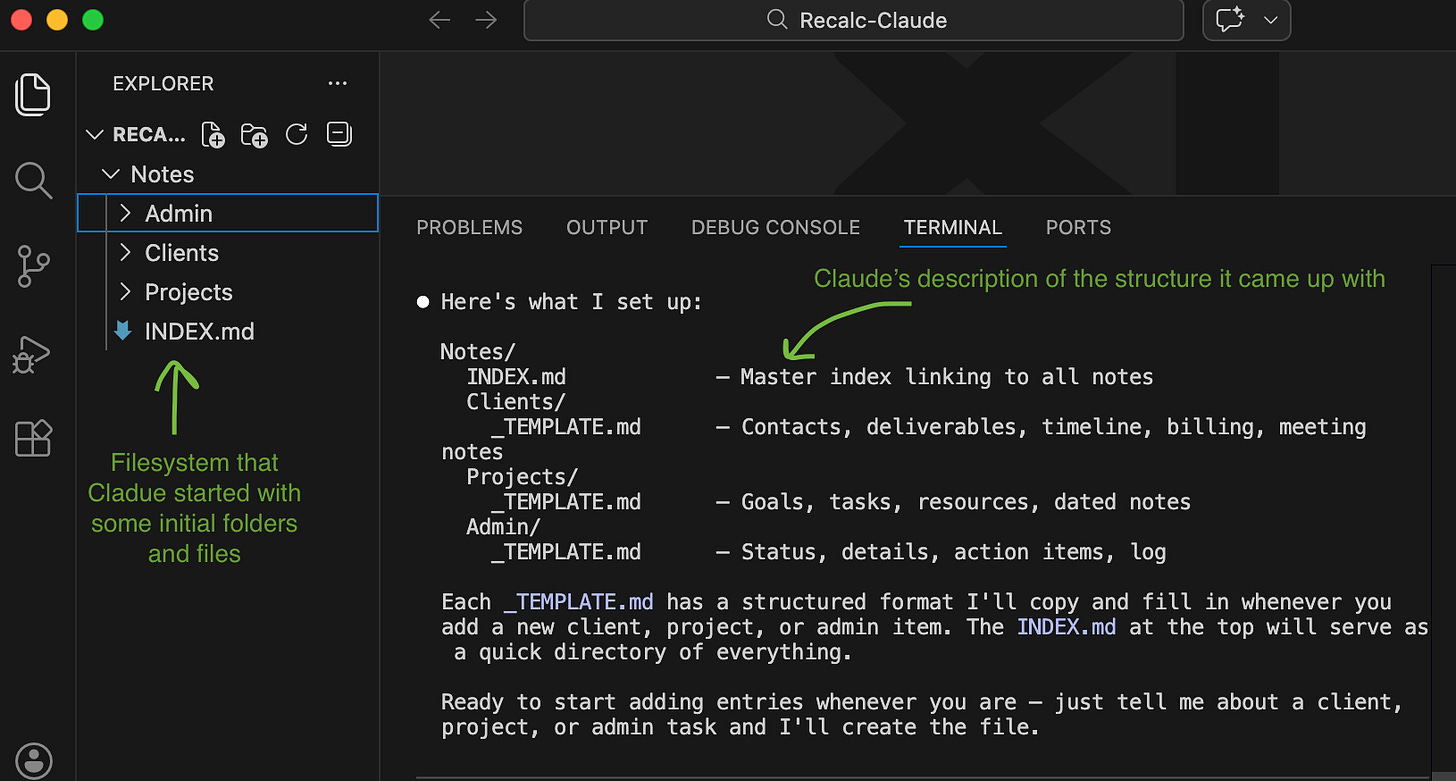Switch to the DEBUG CONSOLE tab
The width and height of the screenshot is (1456, 781).
pos(775,228)
